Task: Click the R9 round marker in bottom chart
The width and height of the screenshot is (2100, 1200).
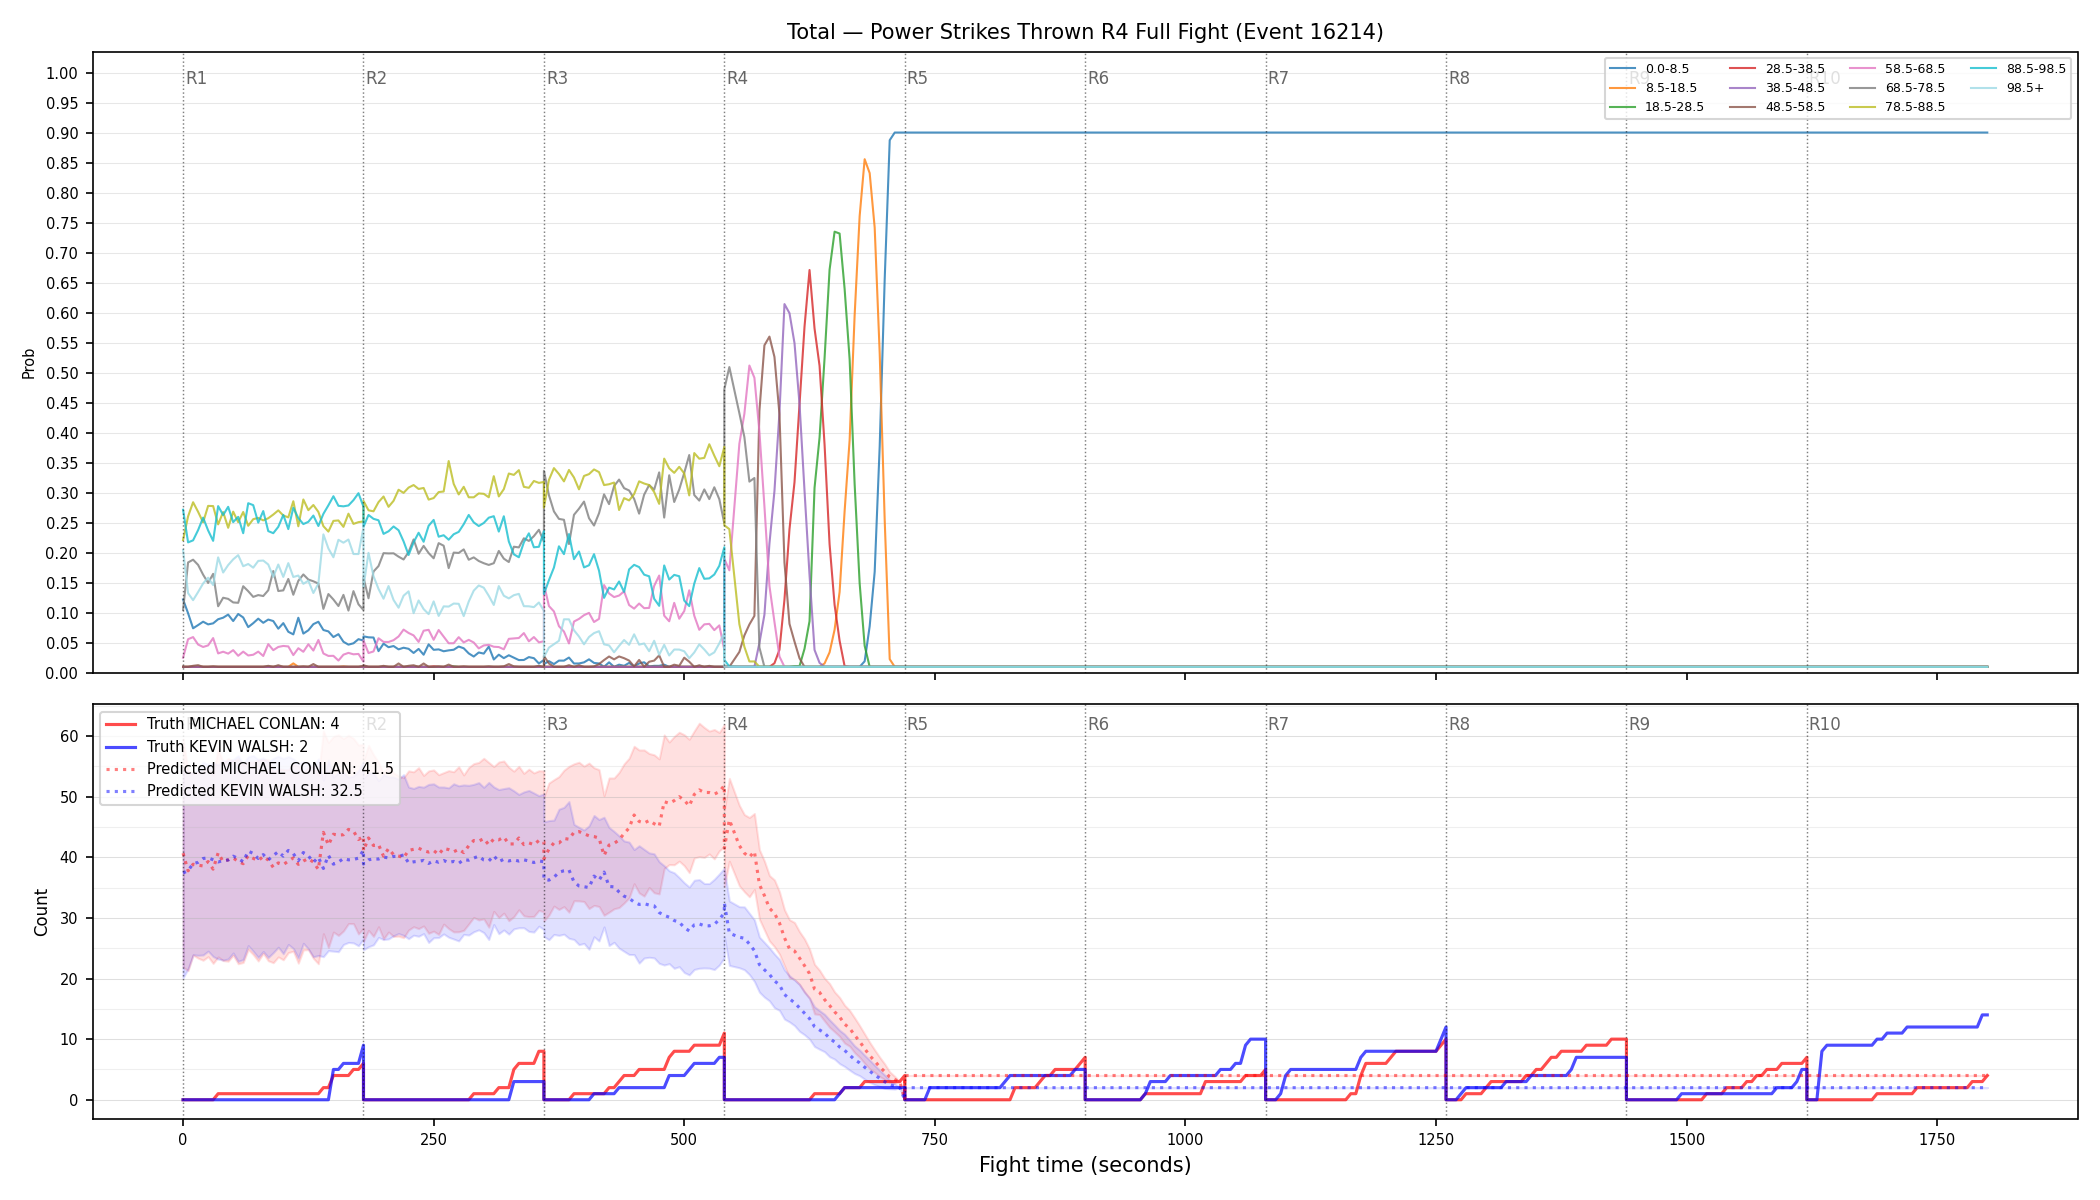Action: (1639, 724)
